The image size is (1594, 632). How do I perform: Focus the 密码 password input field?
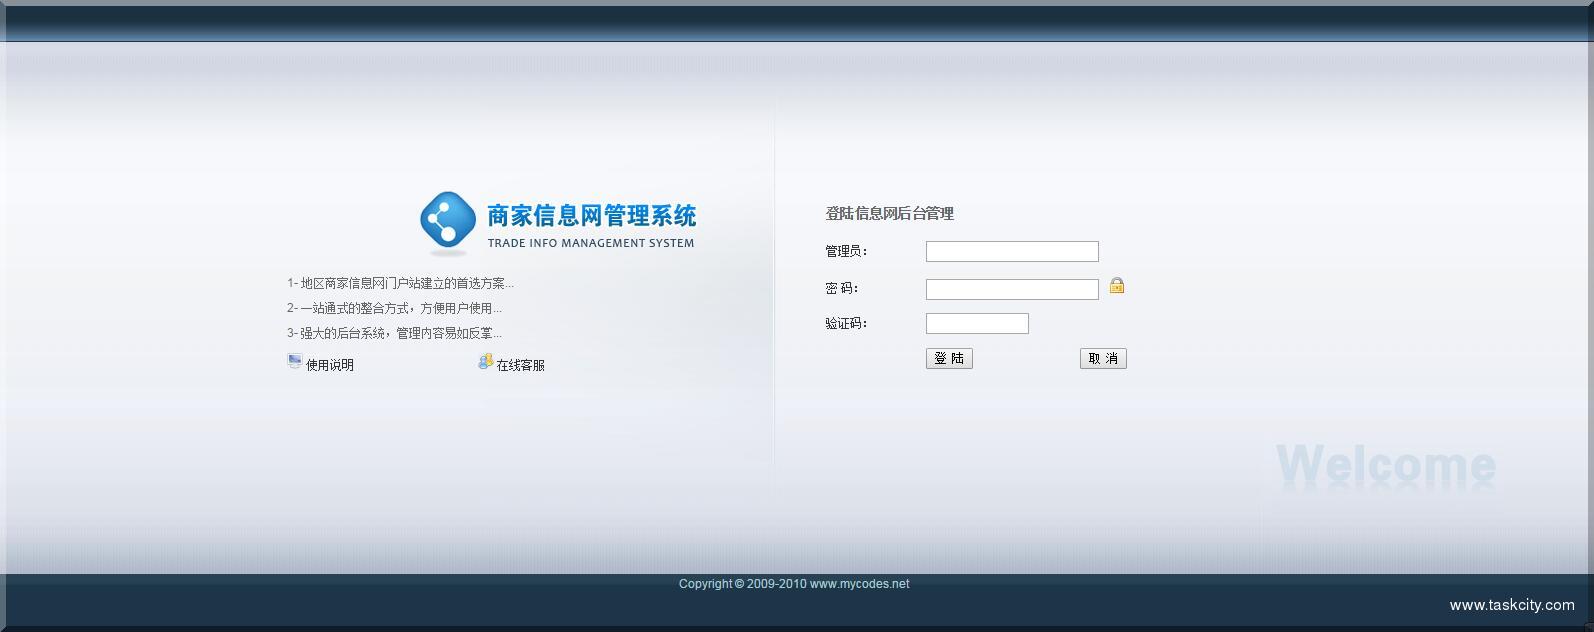[x=1011, y=290]
